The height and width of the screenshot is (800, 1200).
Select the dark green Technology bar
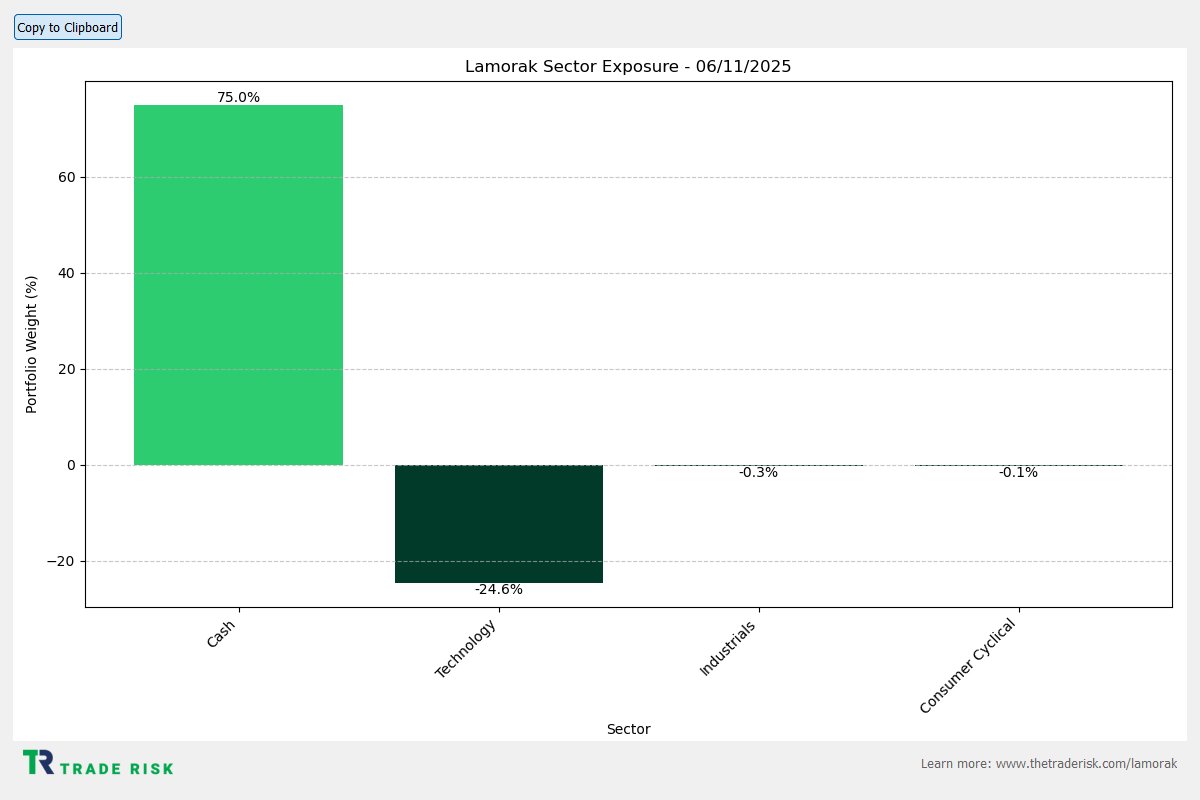tap(499, 524)
